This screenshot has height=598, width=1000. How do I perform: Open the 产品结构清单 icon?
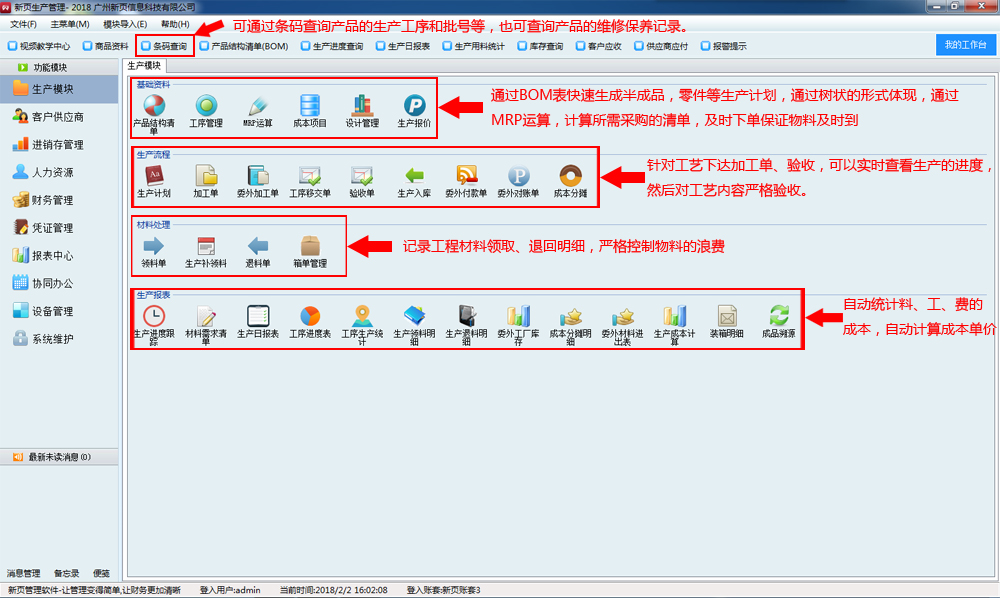[154, 106]
